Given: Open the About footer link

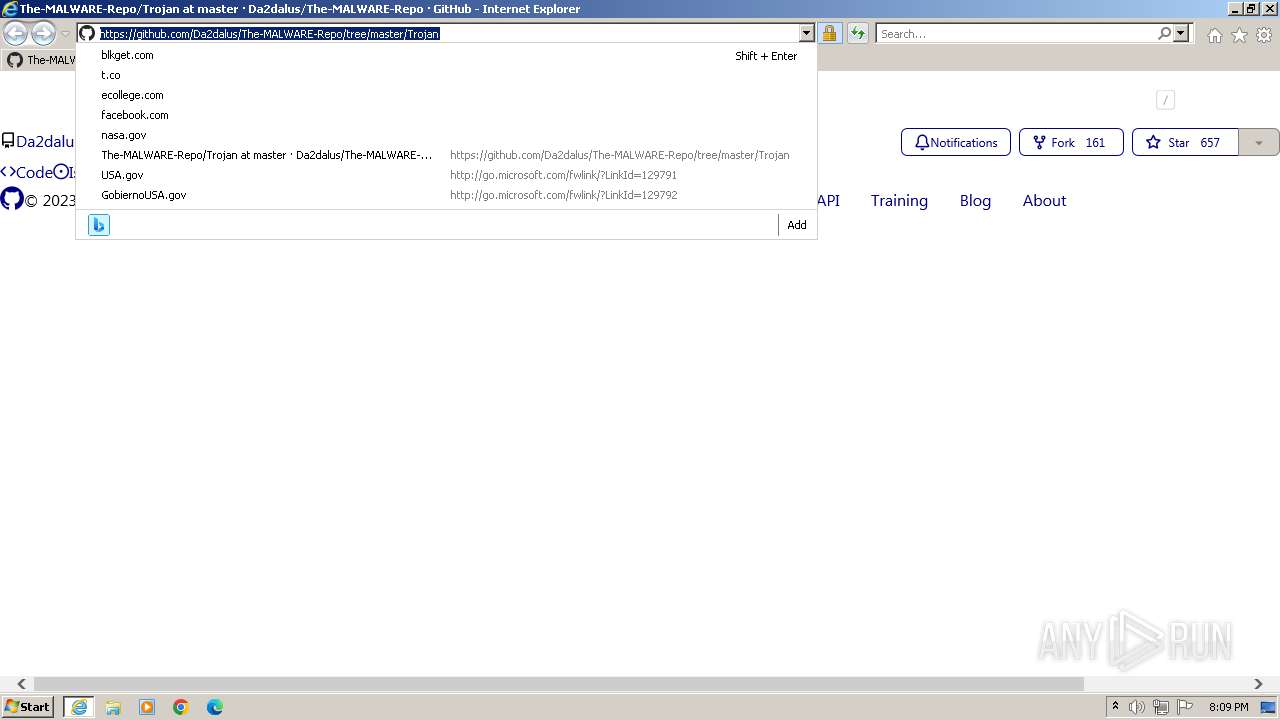Looking at the screenshot, I should point(1044,200).
